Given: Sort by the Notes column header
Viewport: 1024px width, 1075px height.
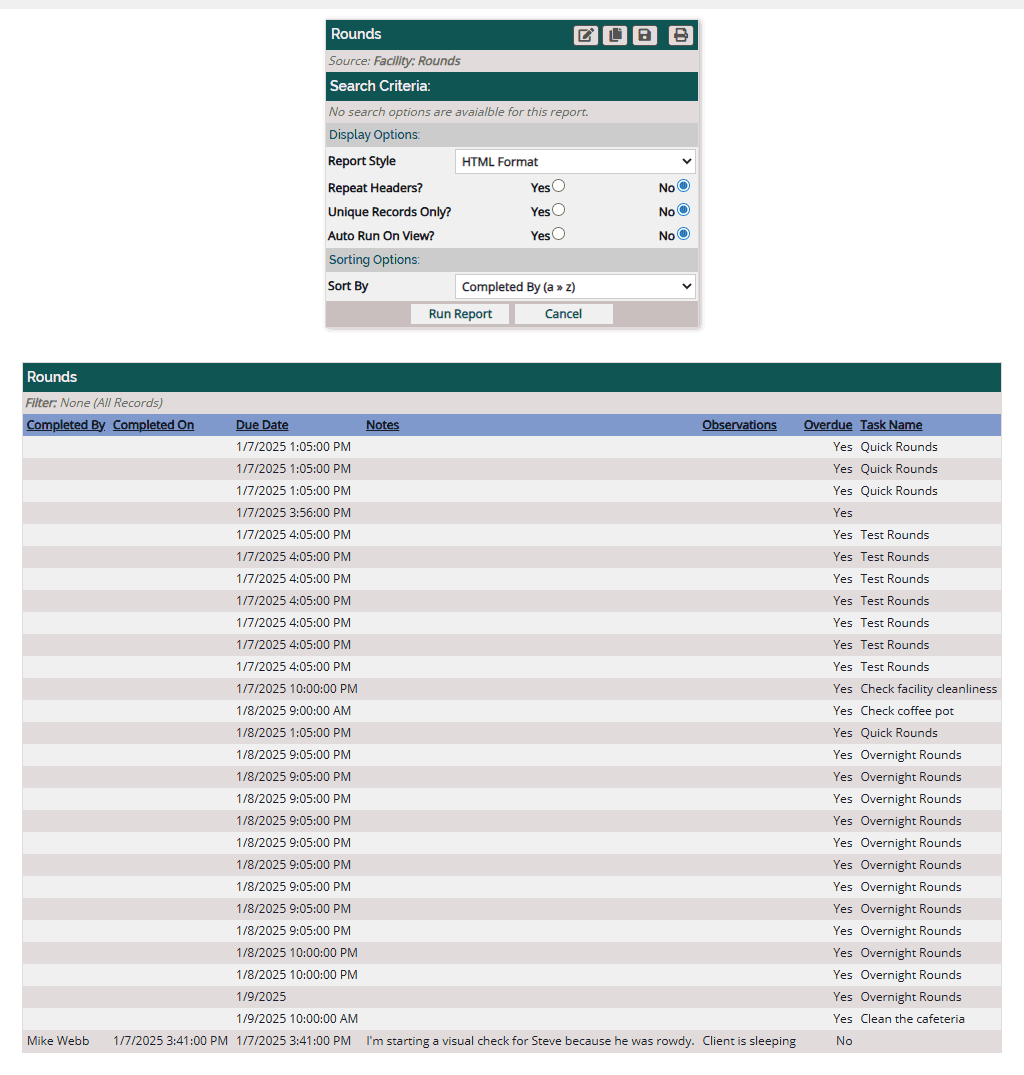Looking at the screenshot, I should tap(382, 425).
